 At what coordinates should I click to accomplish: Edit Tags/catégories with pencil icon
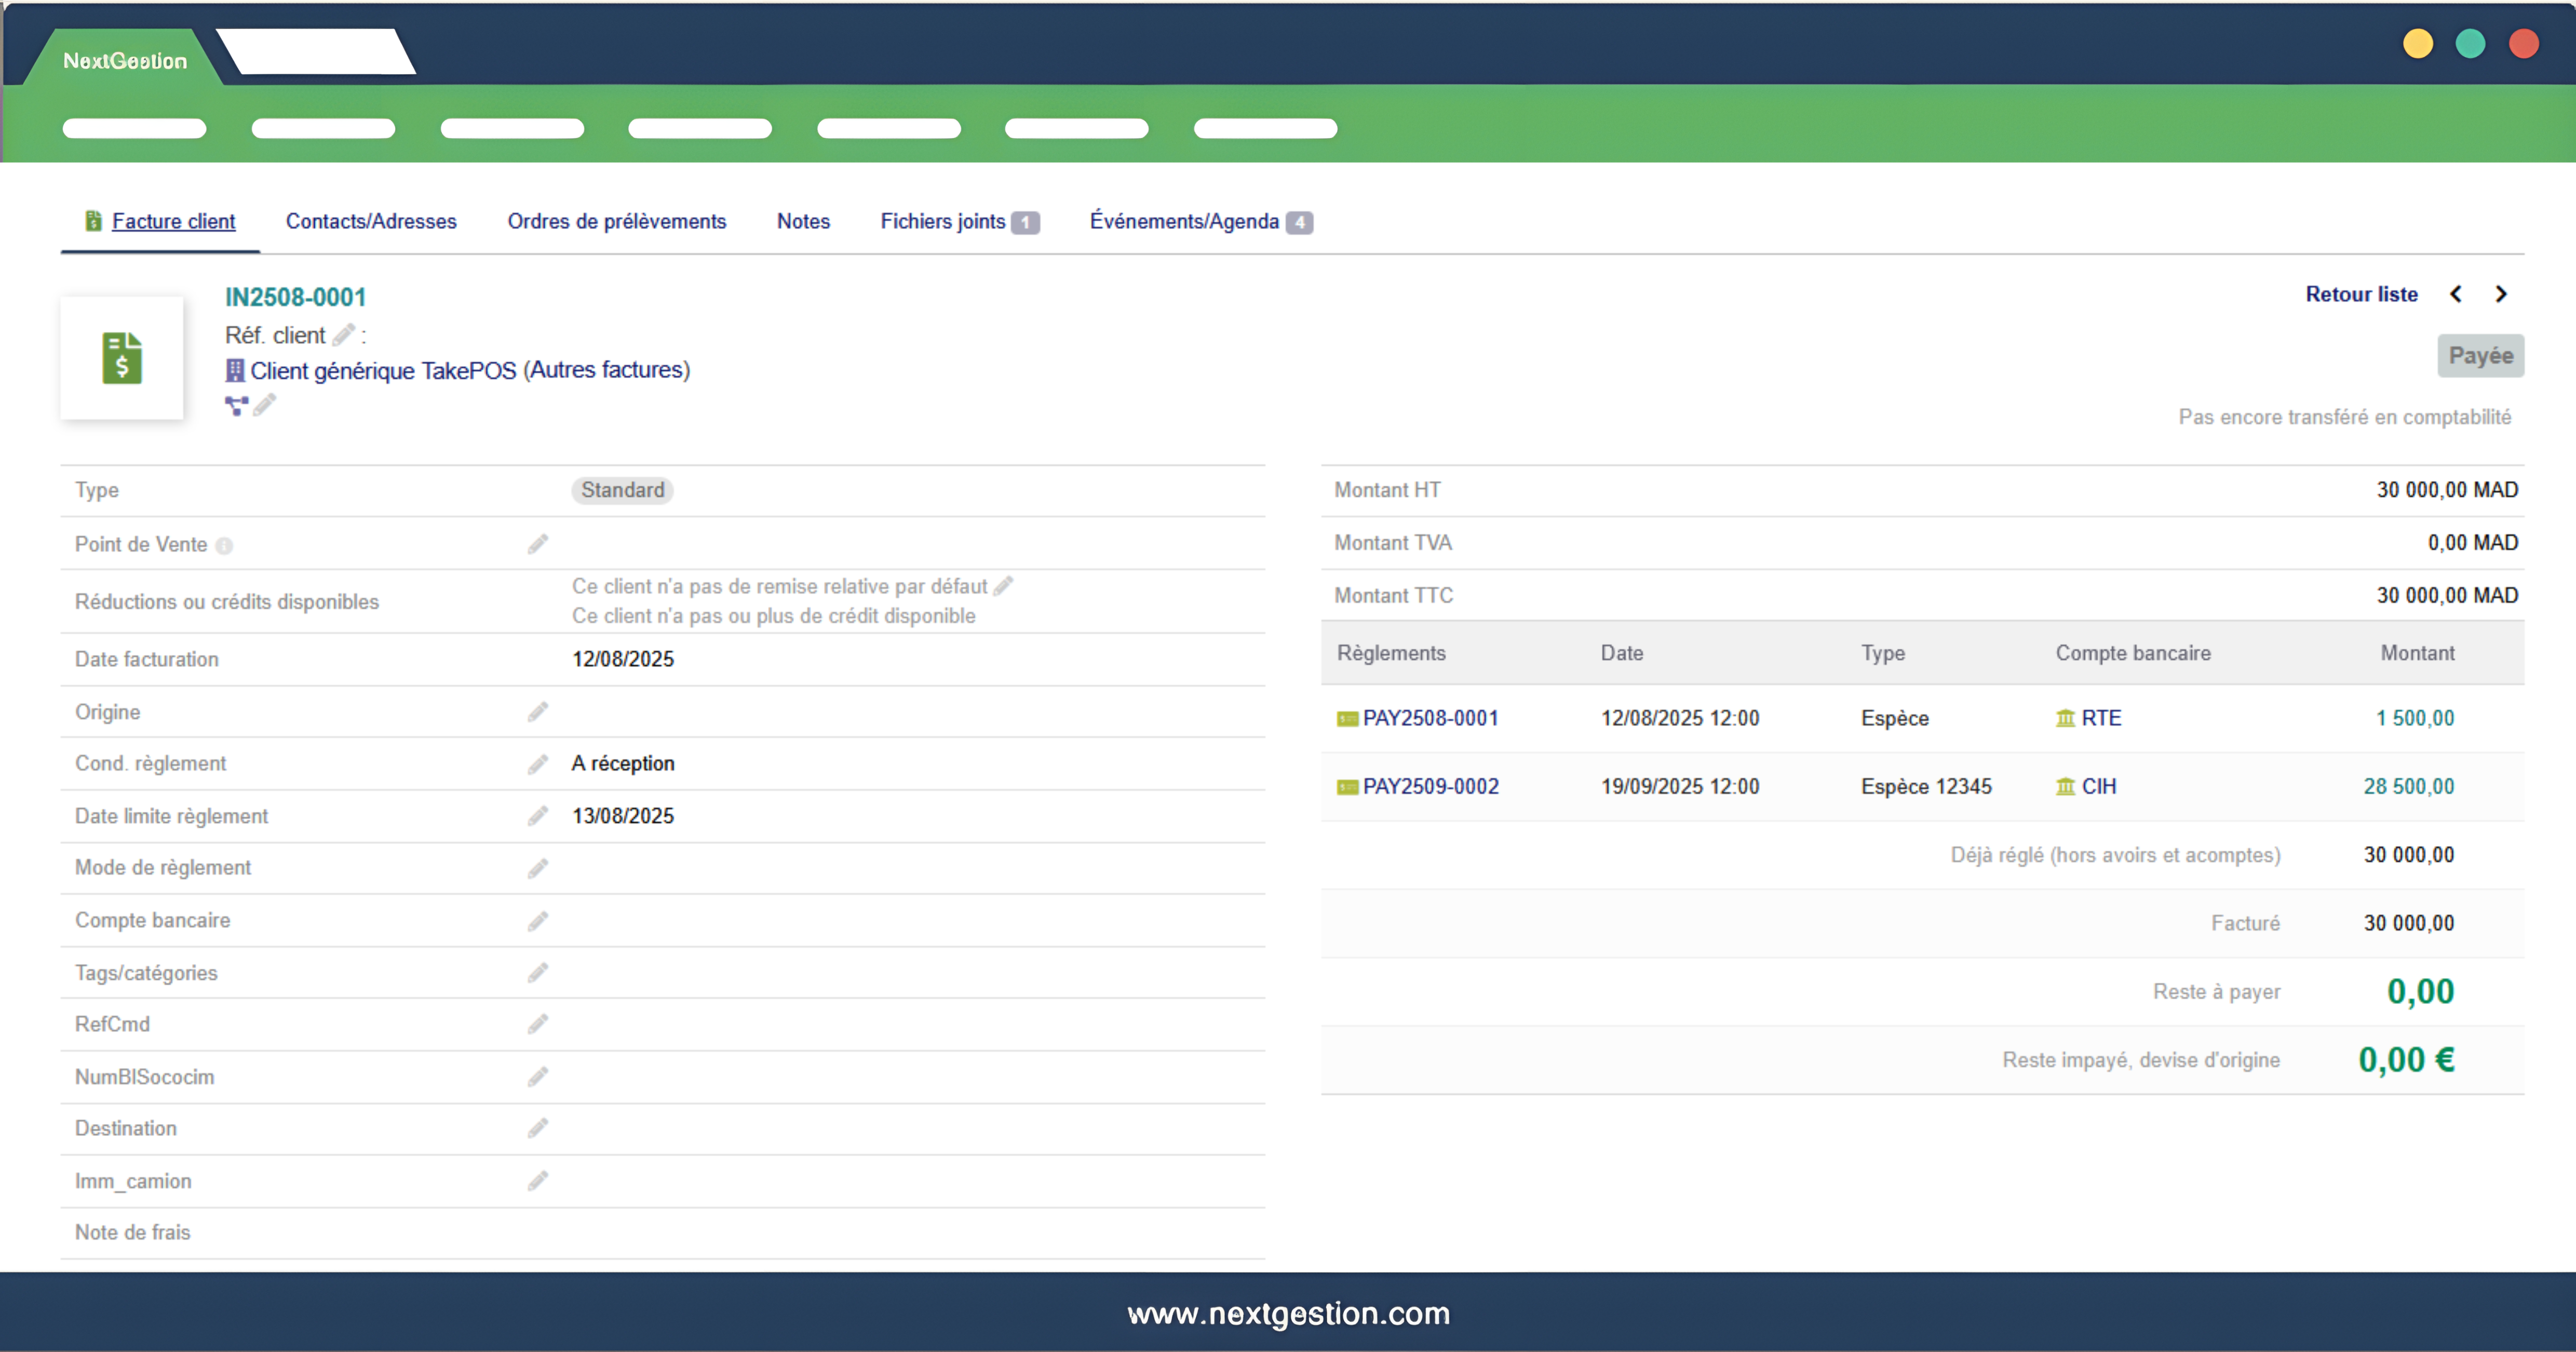pos(538,973)
